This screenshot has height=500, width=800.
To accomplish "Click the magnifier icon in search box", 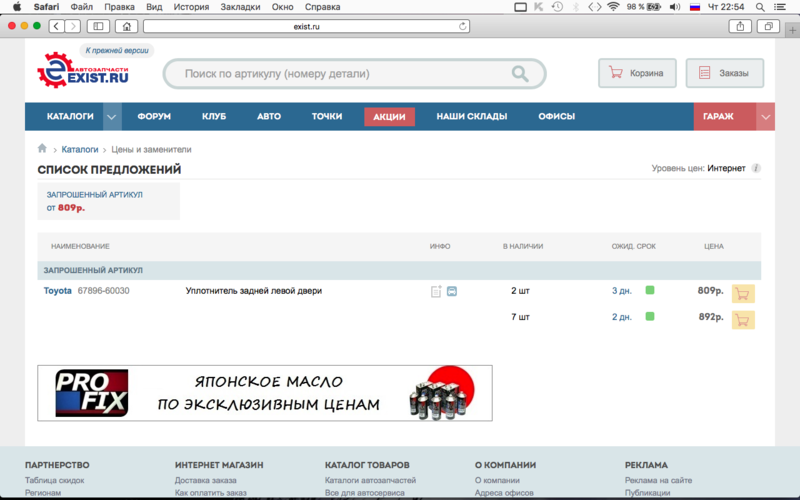I will [520, 74].
